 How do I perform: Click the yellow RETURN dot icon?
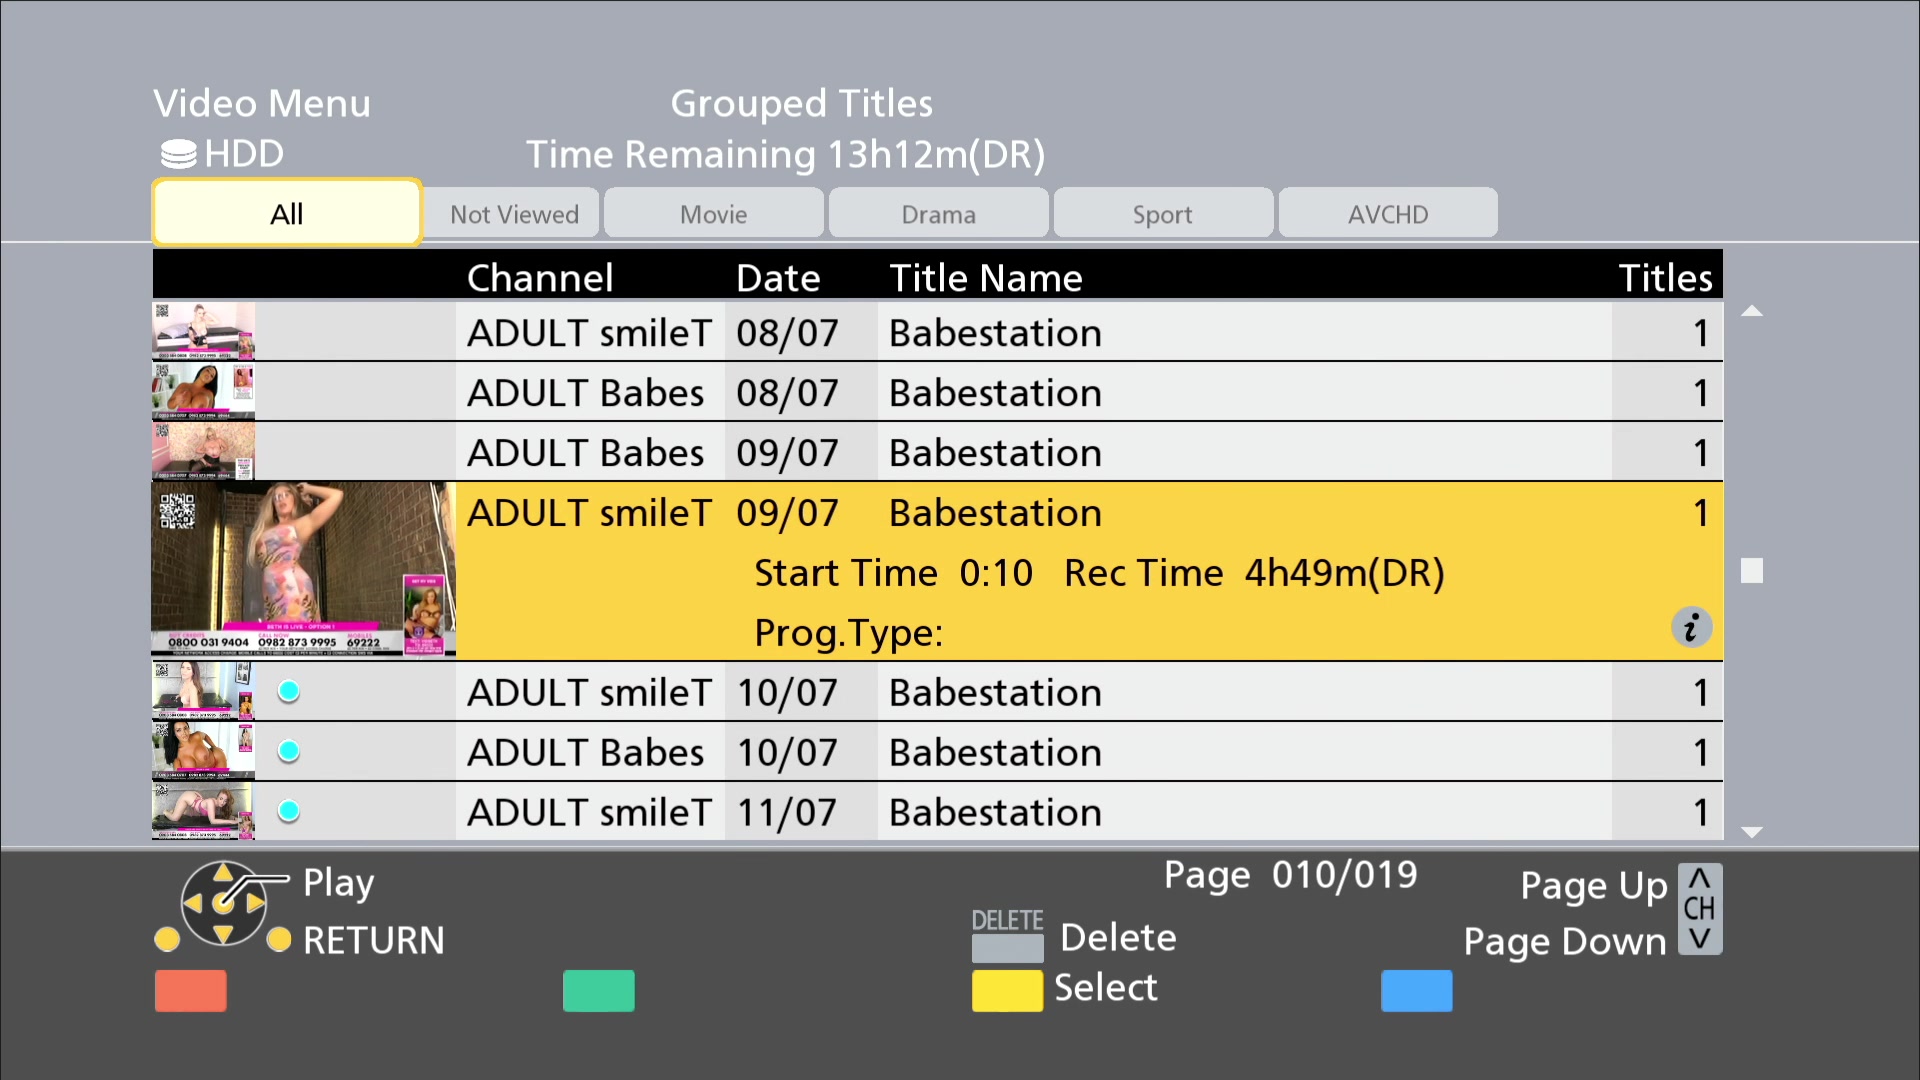279,940
